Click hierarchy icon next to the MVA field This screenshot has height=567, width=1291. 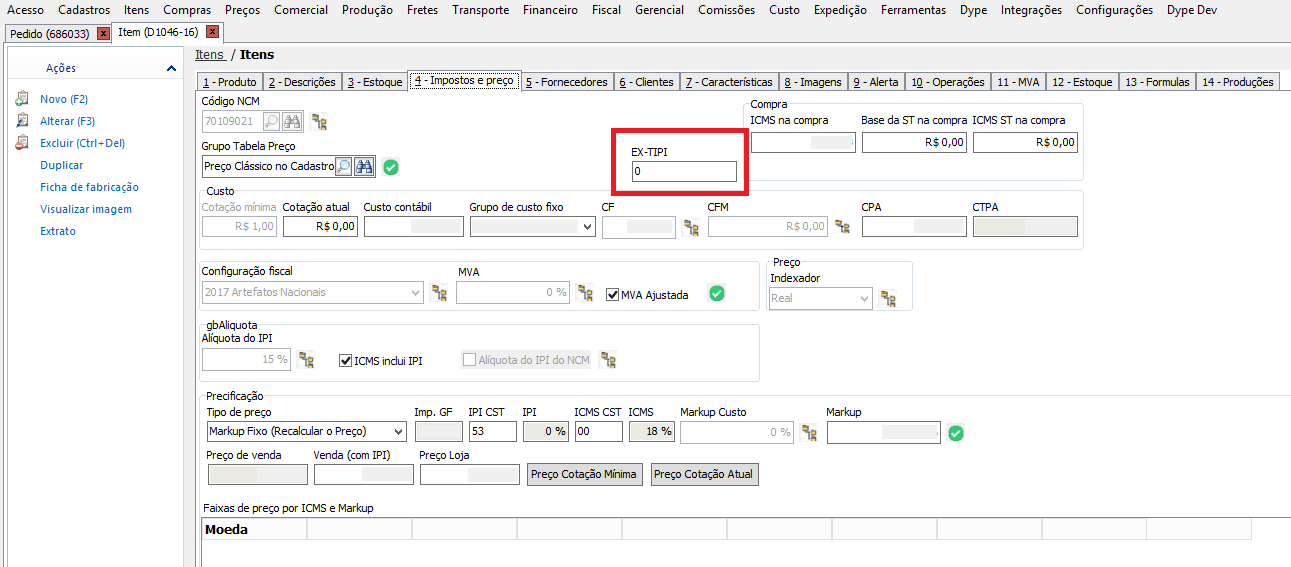[587, 293]
